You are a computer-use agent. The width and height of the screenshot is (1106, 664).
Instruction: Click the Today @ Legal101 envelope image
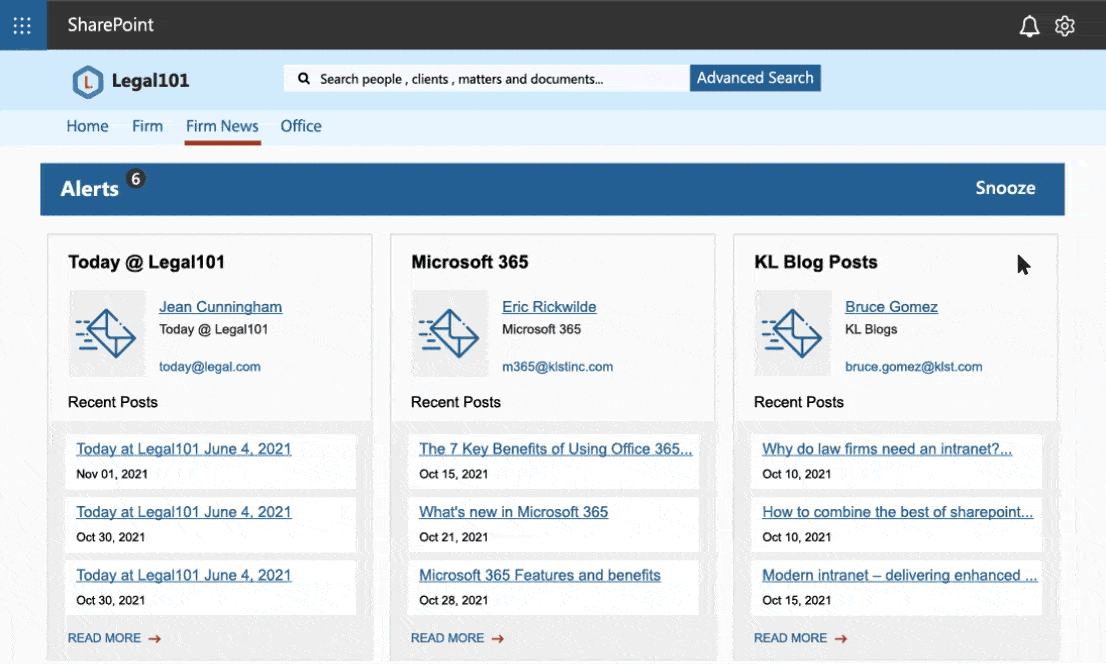click(x=107, y=333)
